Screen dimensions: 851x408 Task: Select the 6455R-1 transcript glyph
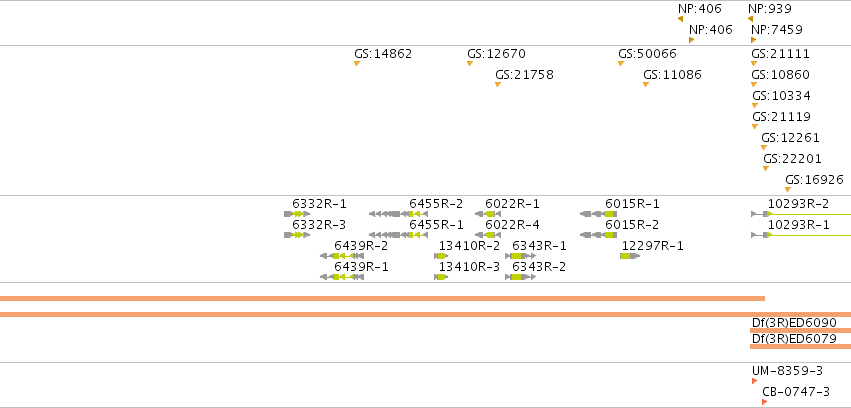pyautogui.click(x=398, y=235)
